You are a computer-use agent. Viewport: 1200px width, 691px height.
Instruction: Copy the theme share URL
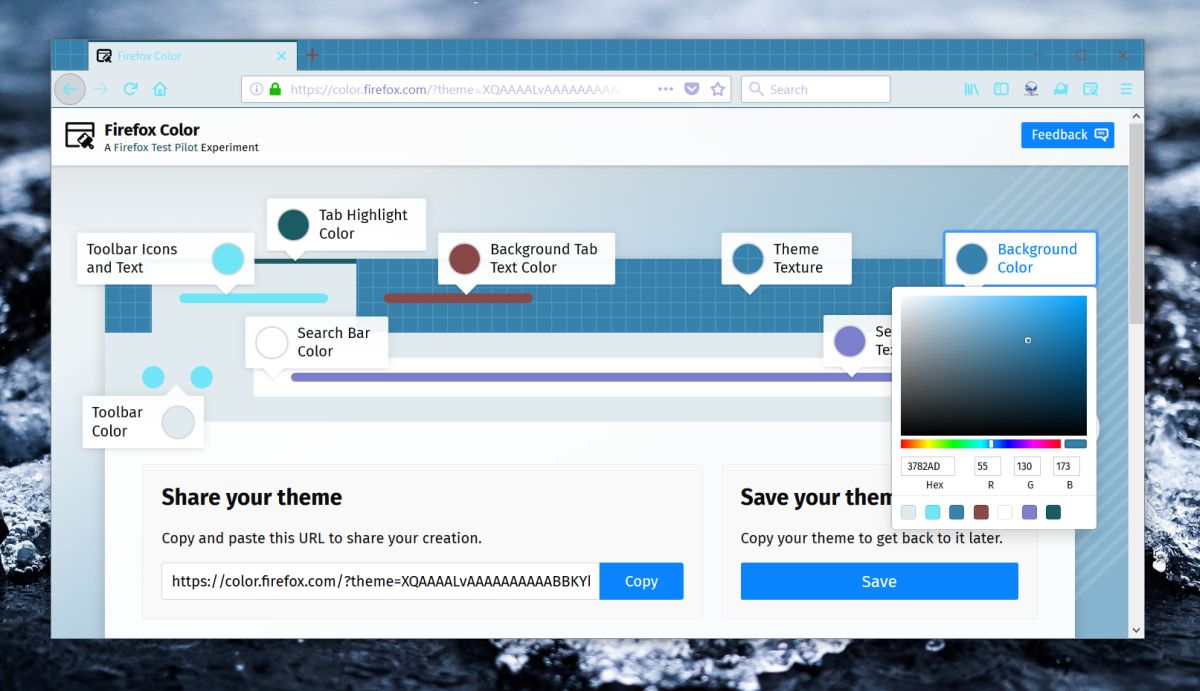pyautogui.click(x=641, y=581)
